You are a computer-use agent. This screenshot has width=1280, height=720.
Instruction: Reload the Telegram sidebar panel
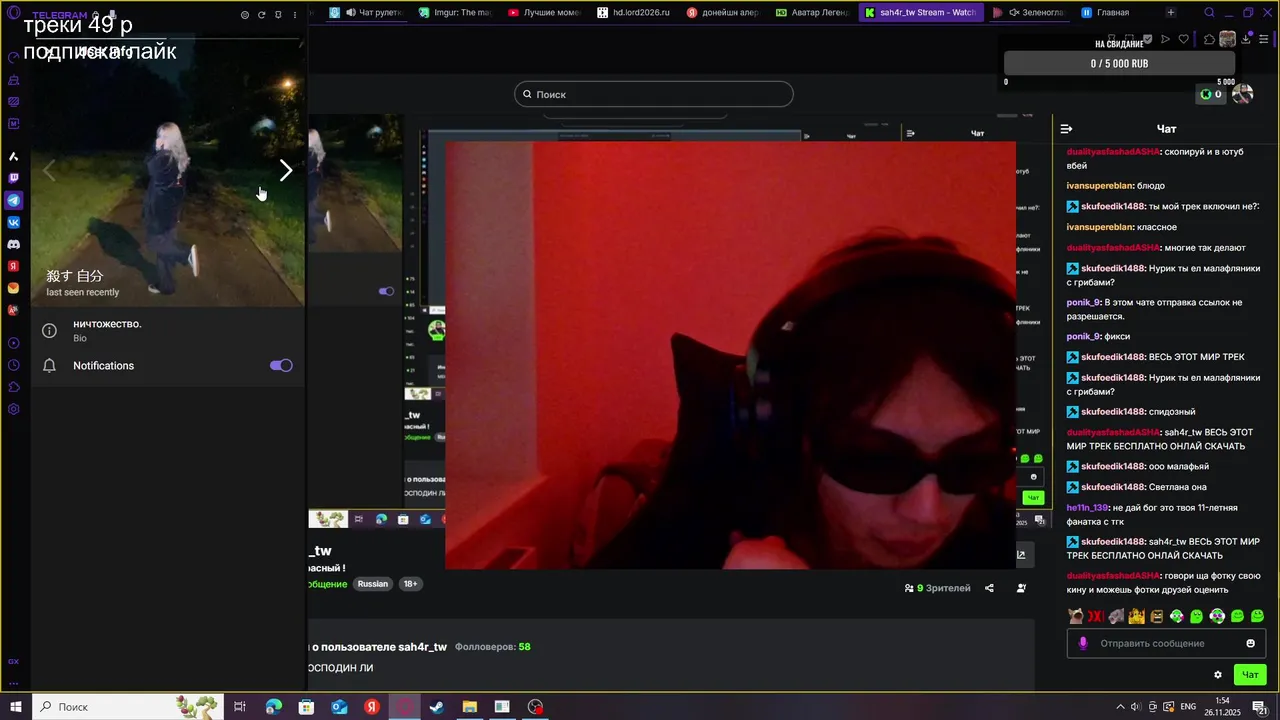tap(261, 15)
